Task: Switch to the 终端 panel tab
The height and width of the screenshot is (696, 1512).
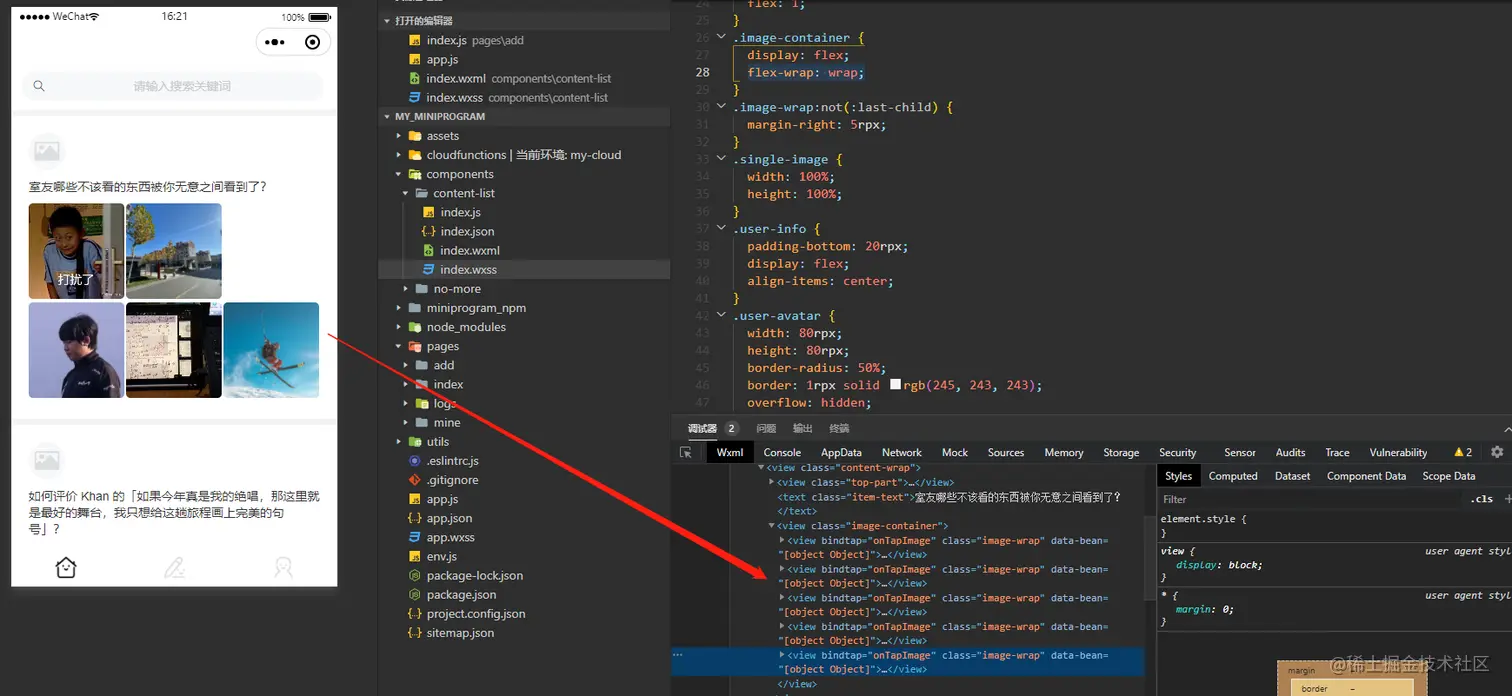Action: 839,428
